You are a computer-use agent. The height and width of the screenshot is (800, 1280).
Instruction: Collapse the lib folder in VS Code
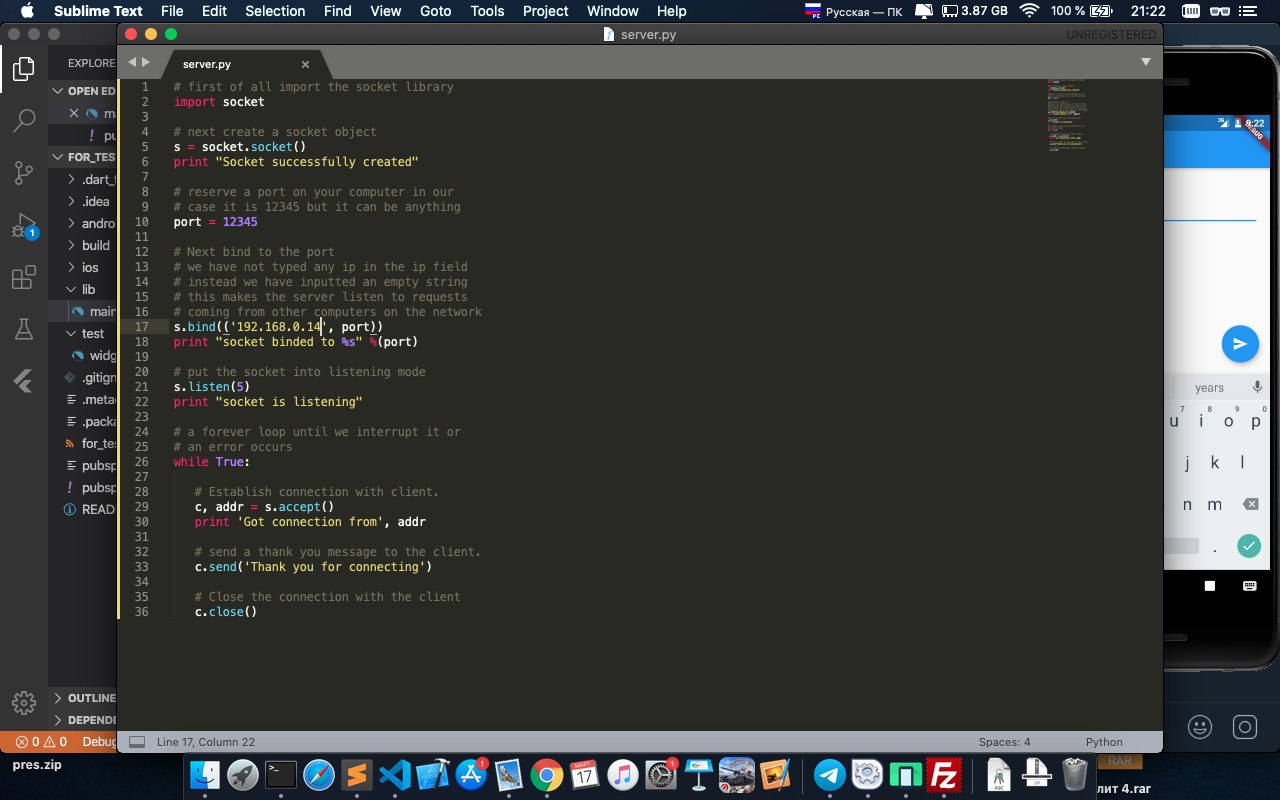pos(71,289)
